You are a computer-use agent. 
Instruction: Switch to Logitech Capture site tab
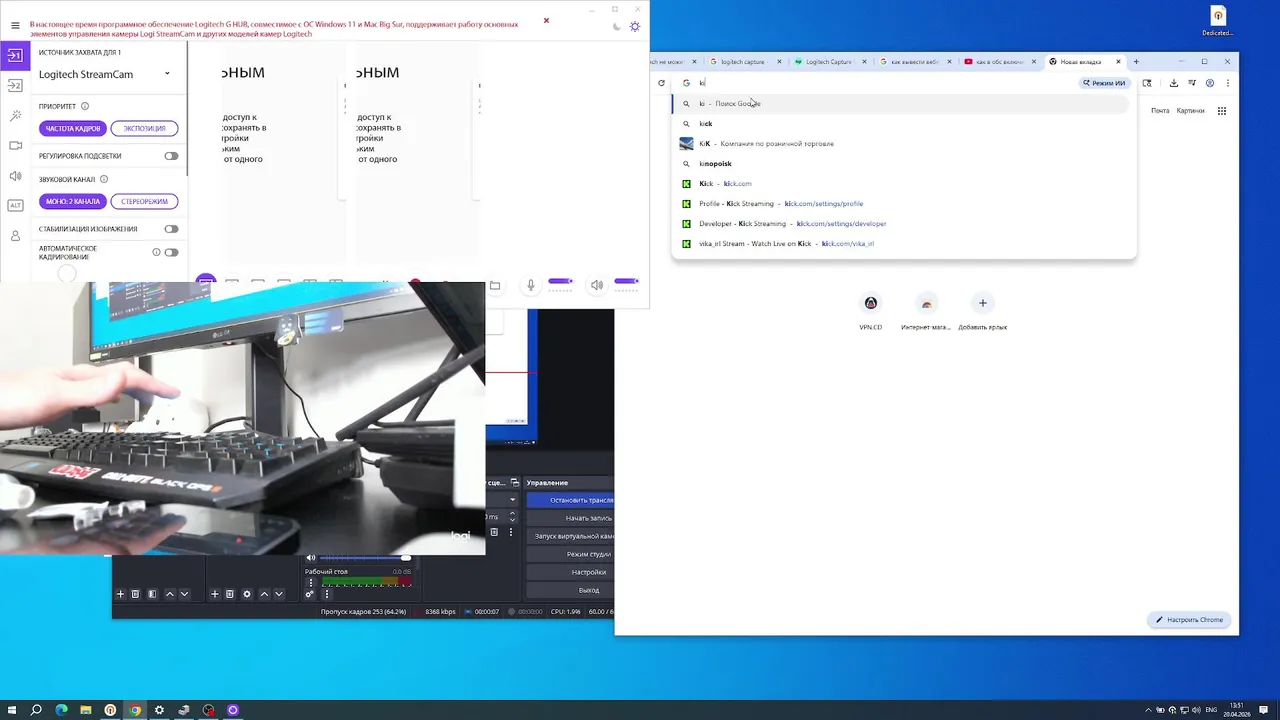(828, 62)
